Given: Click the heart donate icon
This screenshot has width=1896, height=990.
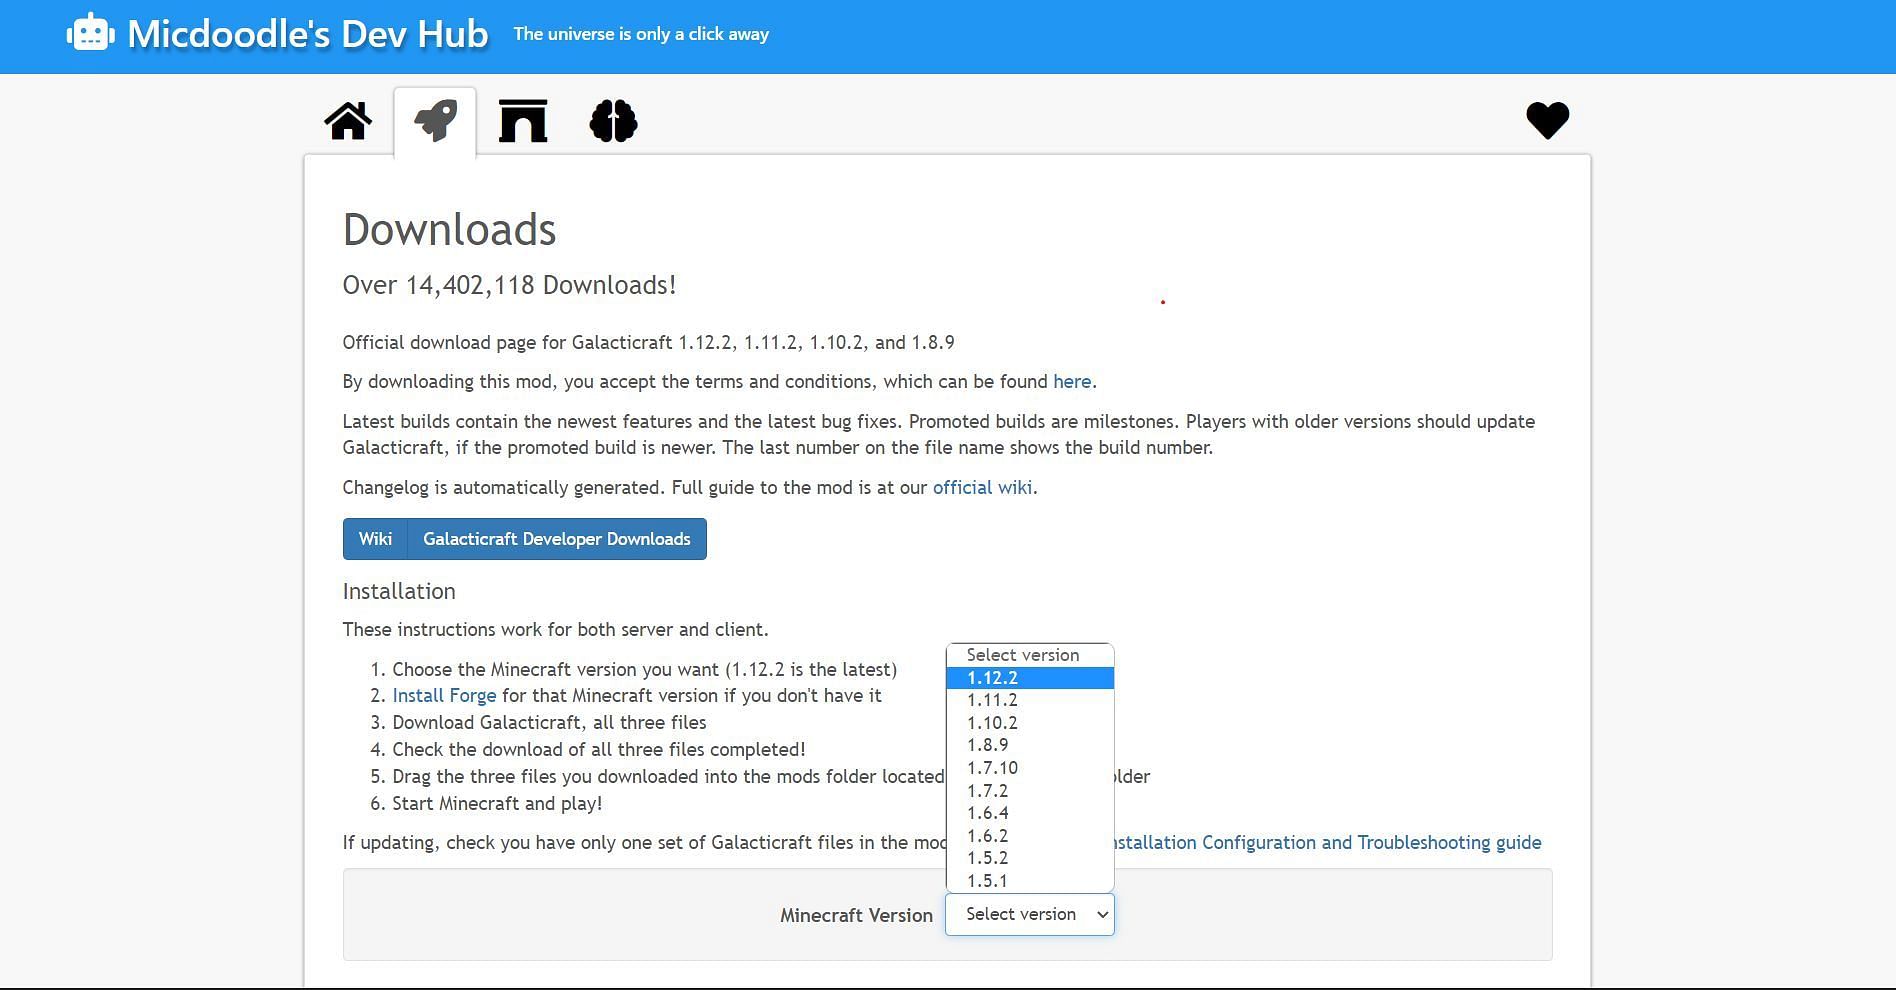Looking at the screenshot, I should coord(1547,121).
